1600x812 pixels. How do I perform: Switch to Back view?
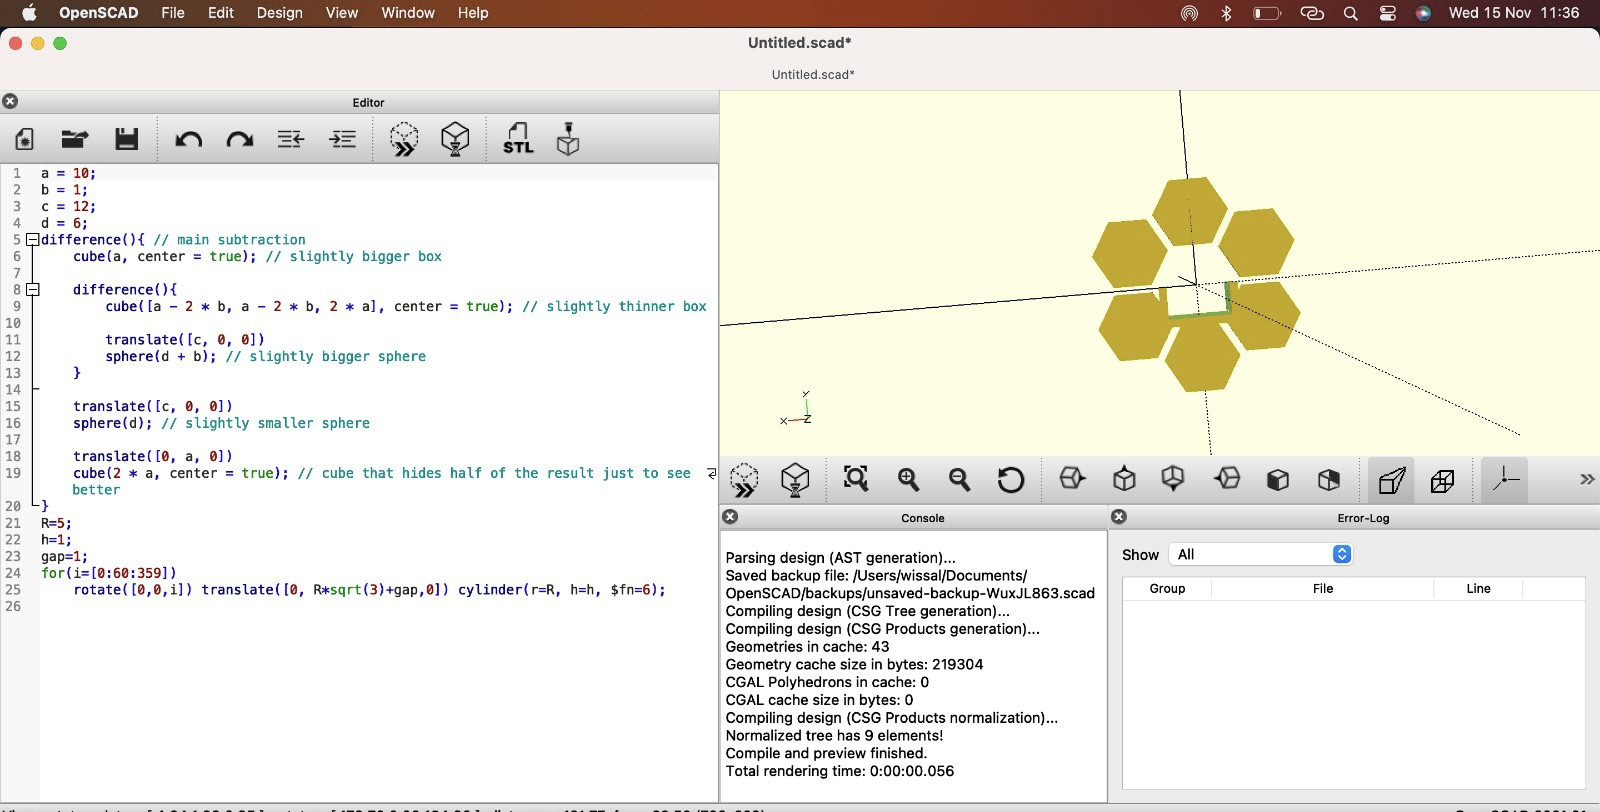1329,480
